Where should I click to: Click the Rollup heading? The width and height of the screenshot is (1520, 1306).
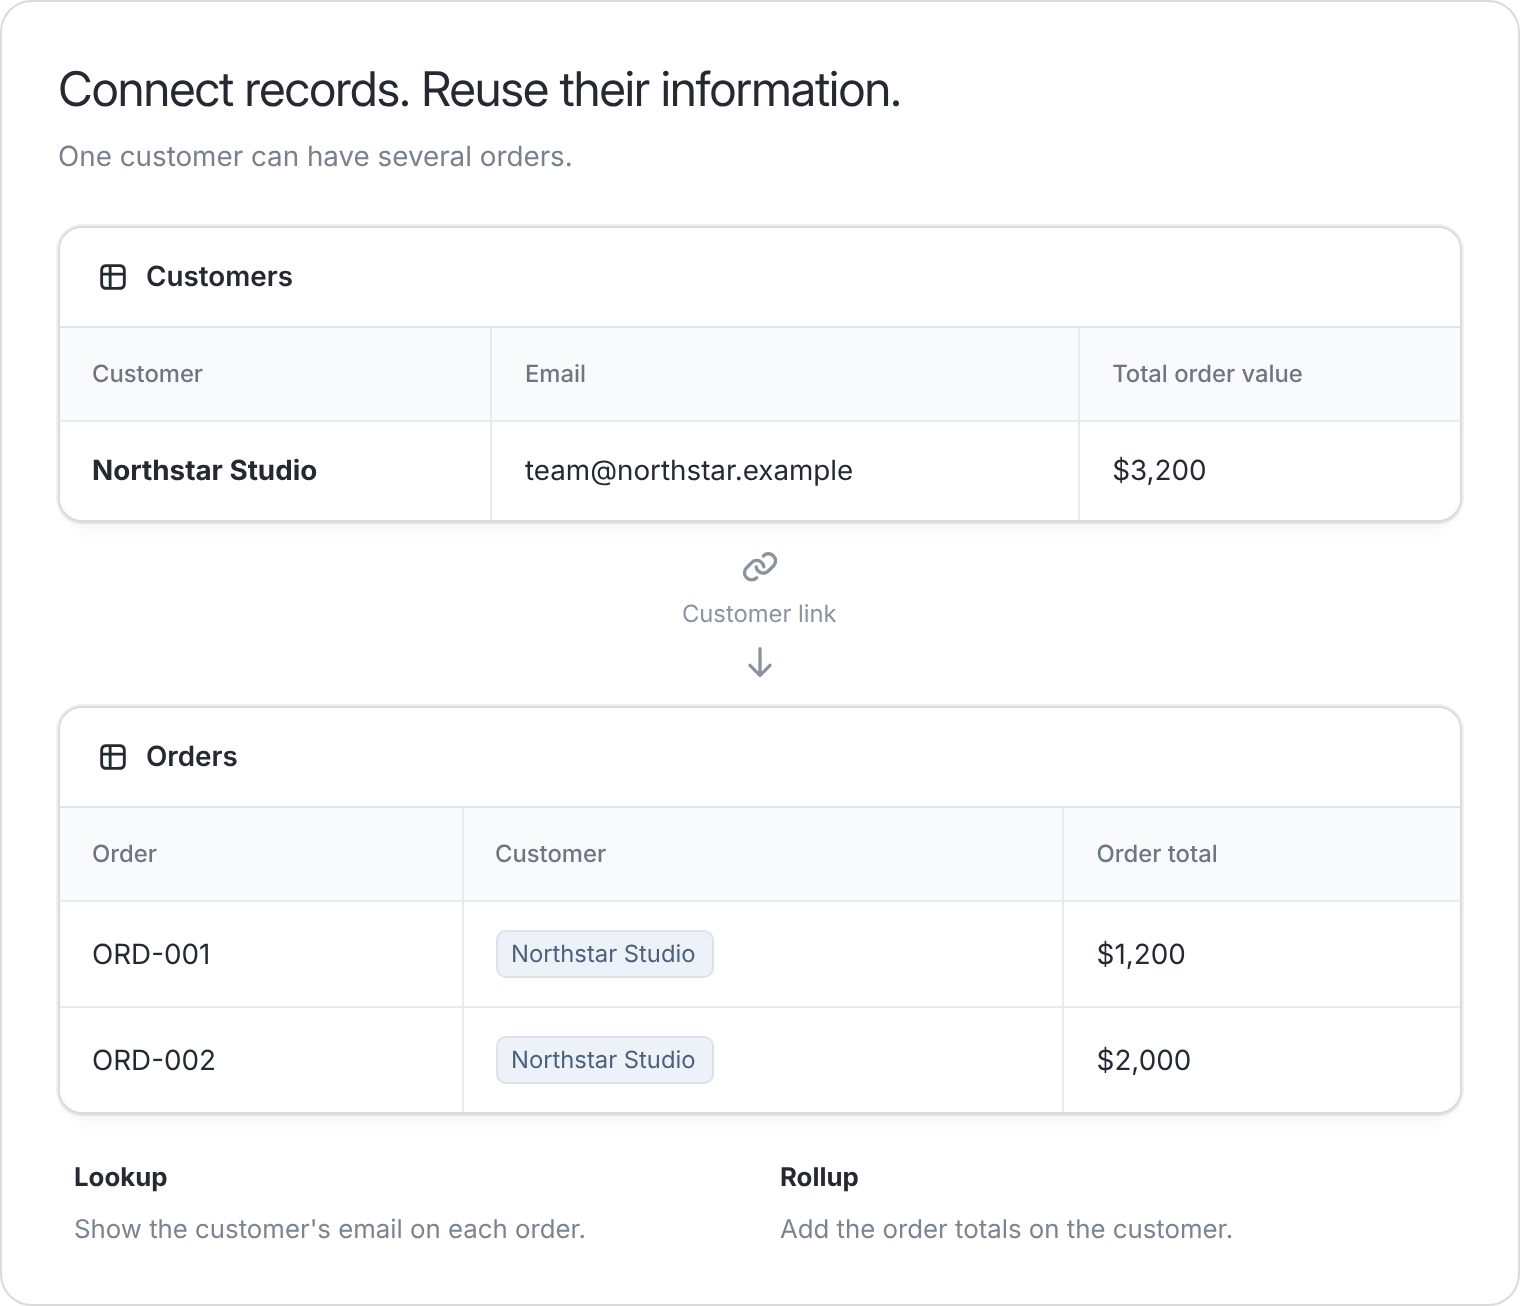click(819, 1177)
